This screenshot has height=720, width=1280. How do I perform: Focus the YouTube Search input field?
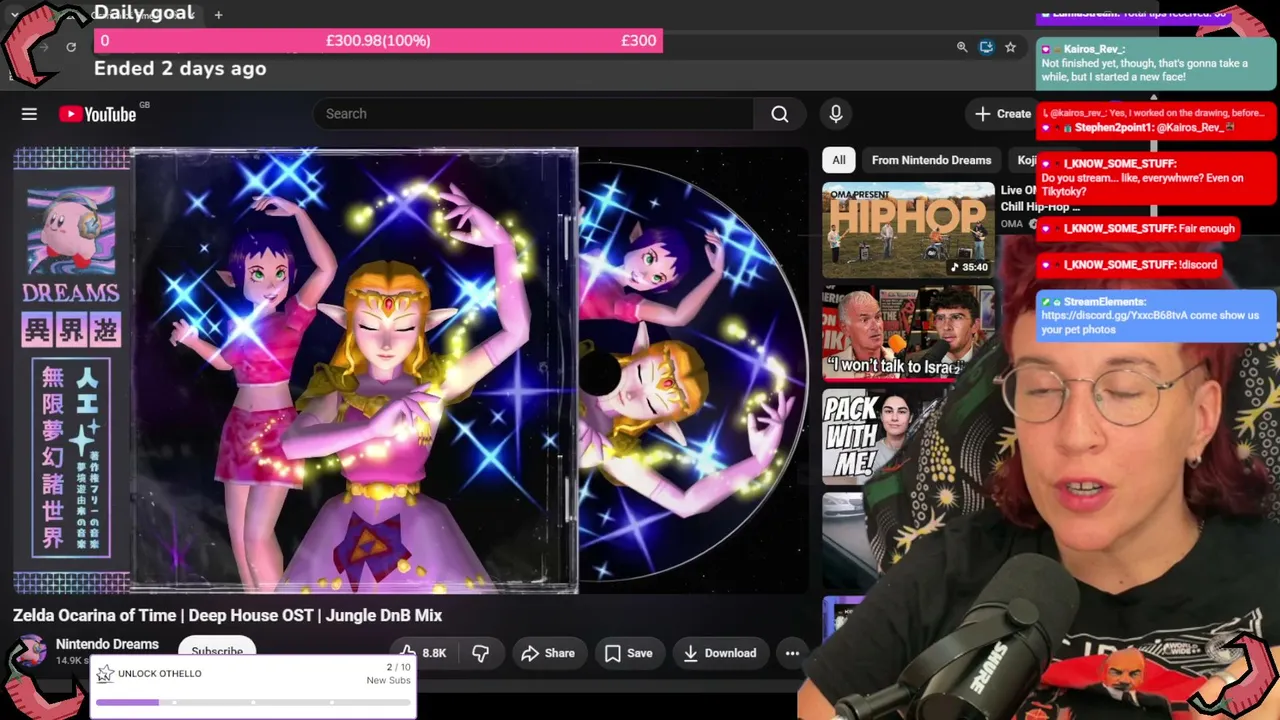click(x=534, y=114)
